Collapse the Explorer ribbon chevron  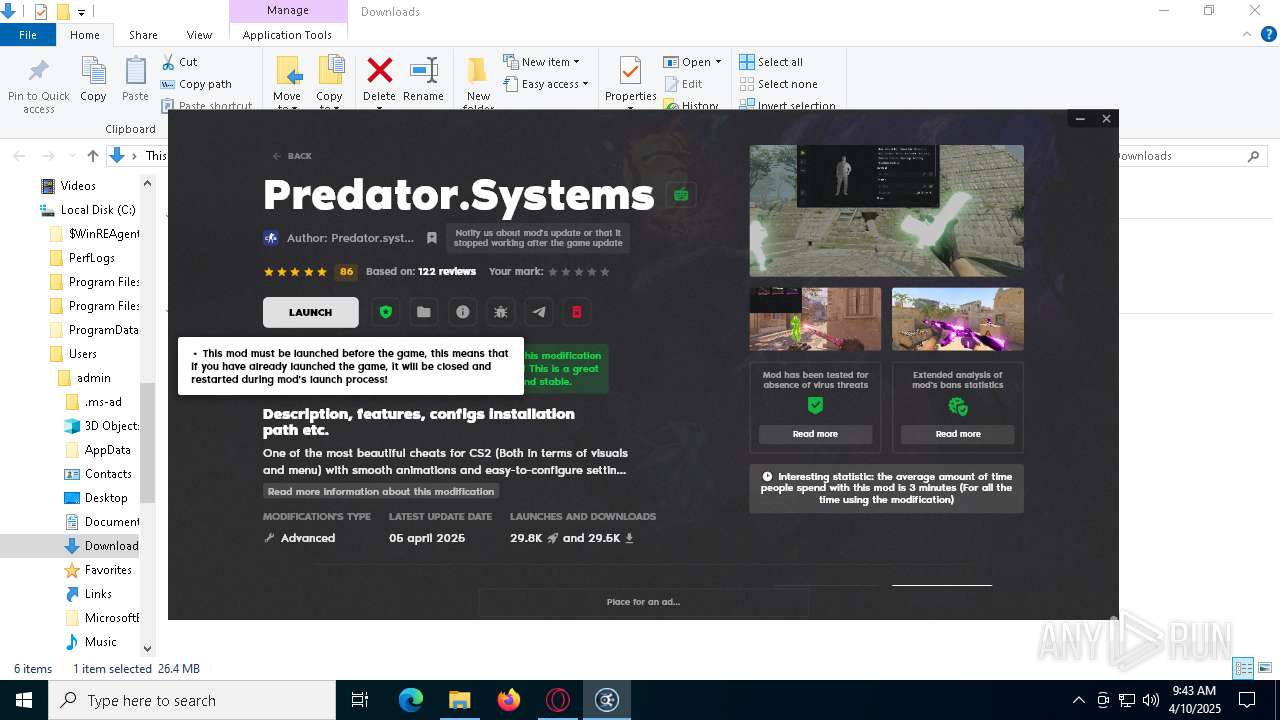point(1247,34)
